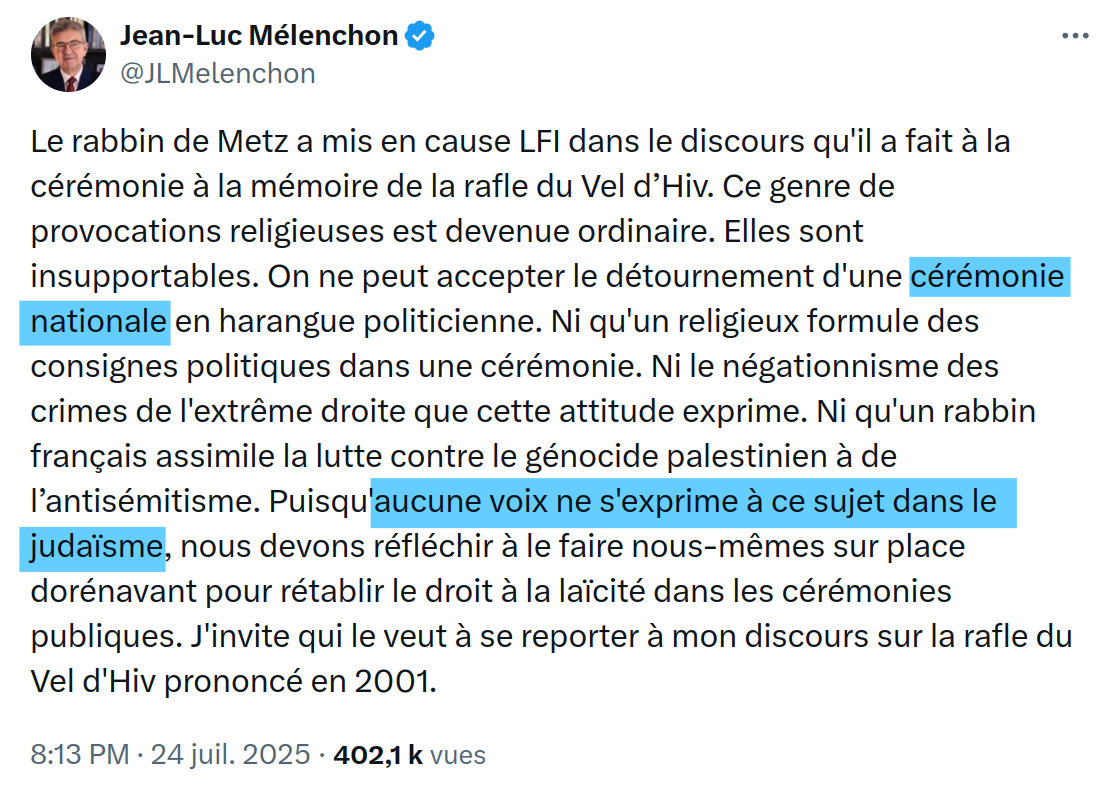Click the word 'insupportables' in the tweet
The image size is (1119, 799).
[x=135, y=277]
